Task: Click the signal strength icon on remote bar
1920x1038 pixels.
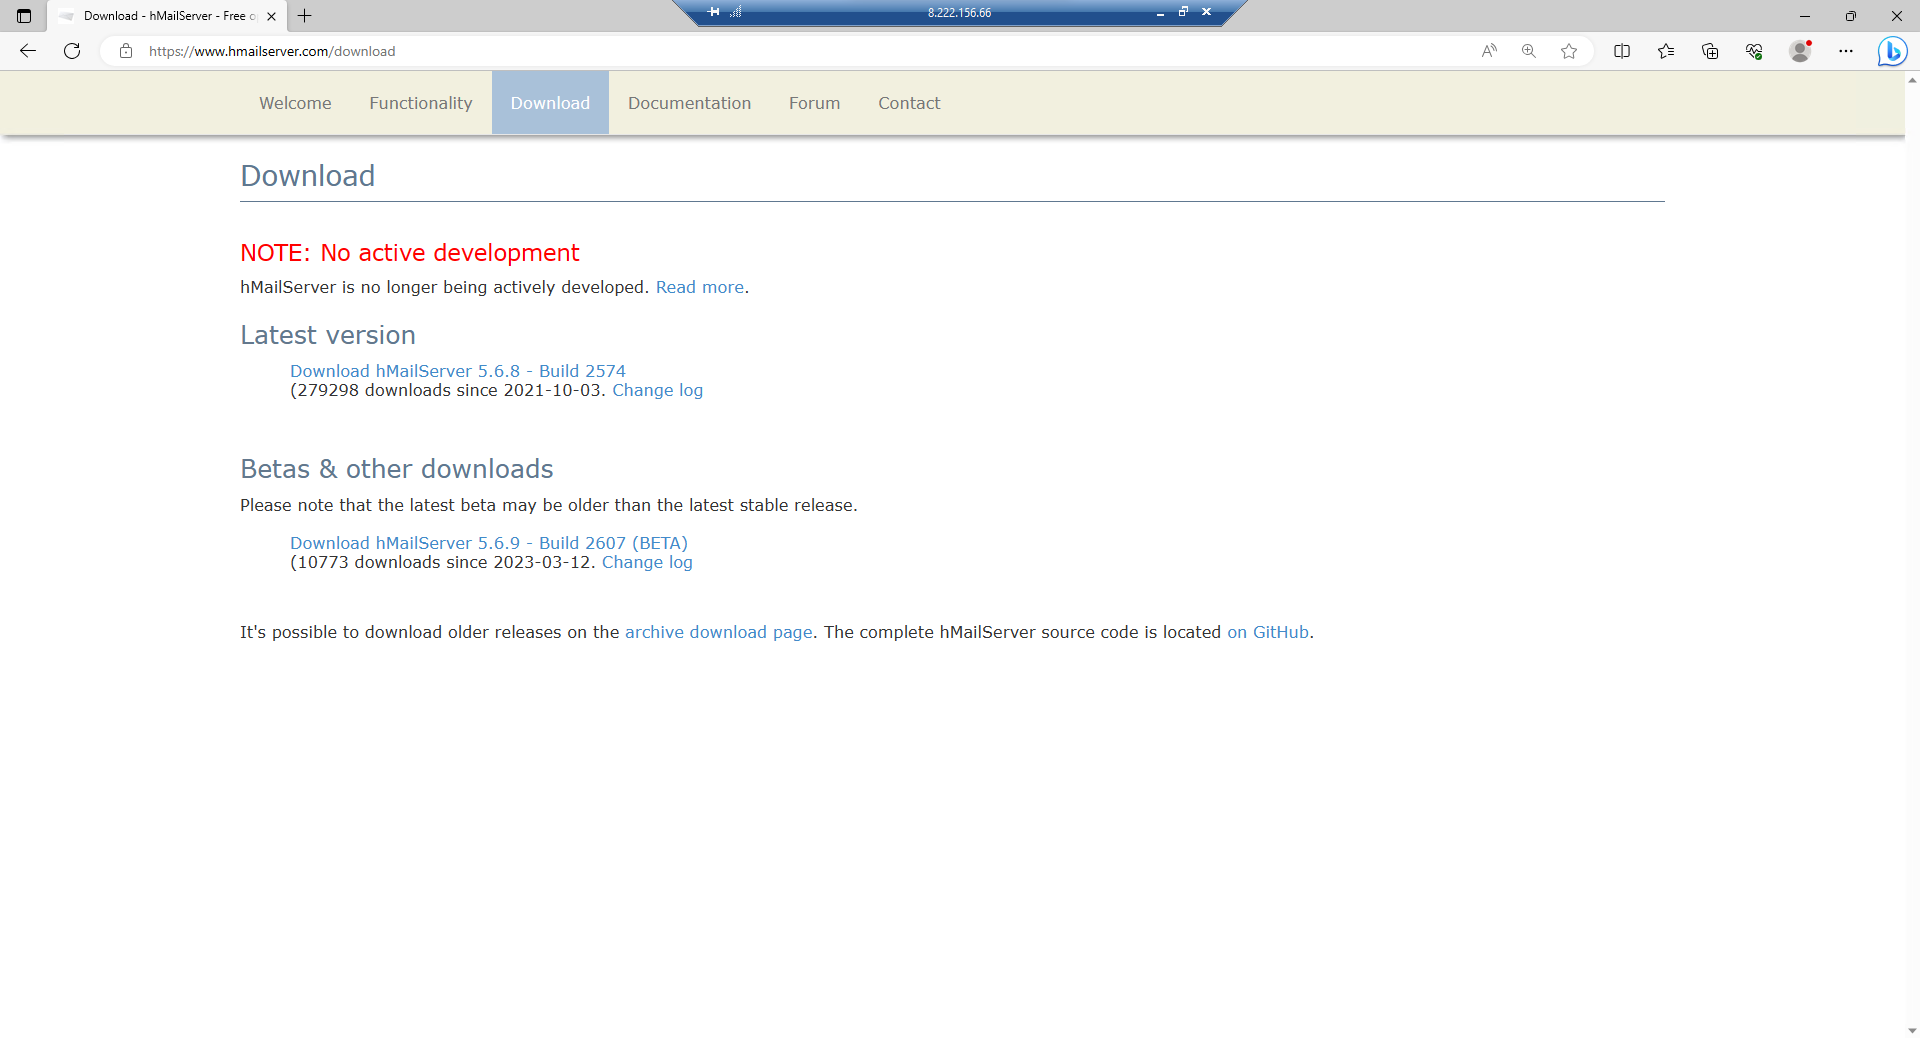Action: tap(736, 12)
